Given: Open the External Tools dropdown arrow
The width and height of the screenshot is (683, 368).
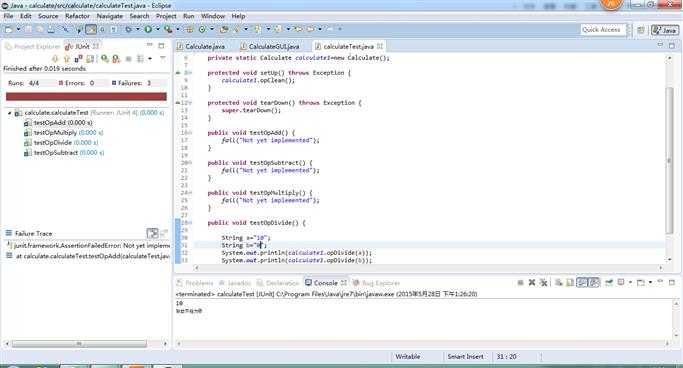Looking at the screenshot, I should pos(178,29).
